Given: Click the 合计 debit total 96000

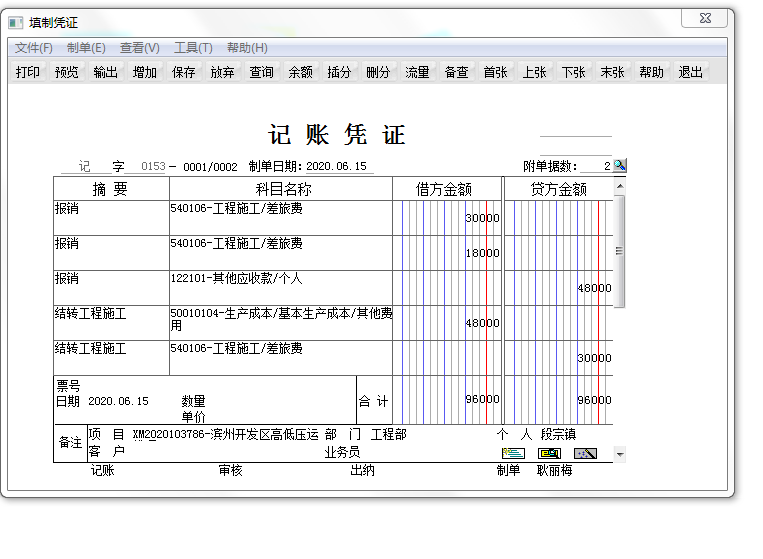Looking at the screenshot, I should [x=447, y=399].
